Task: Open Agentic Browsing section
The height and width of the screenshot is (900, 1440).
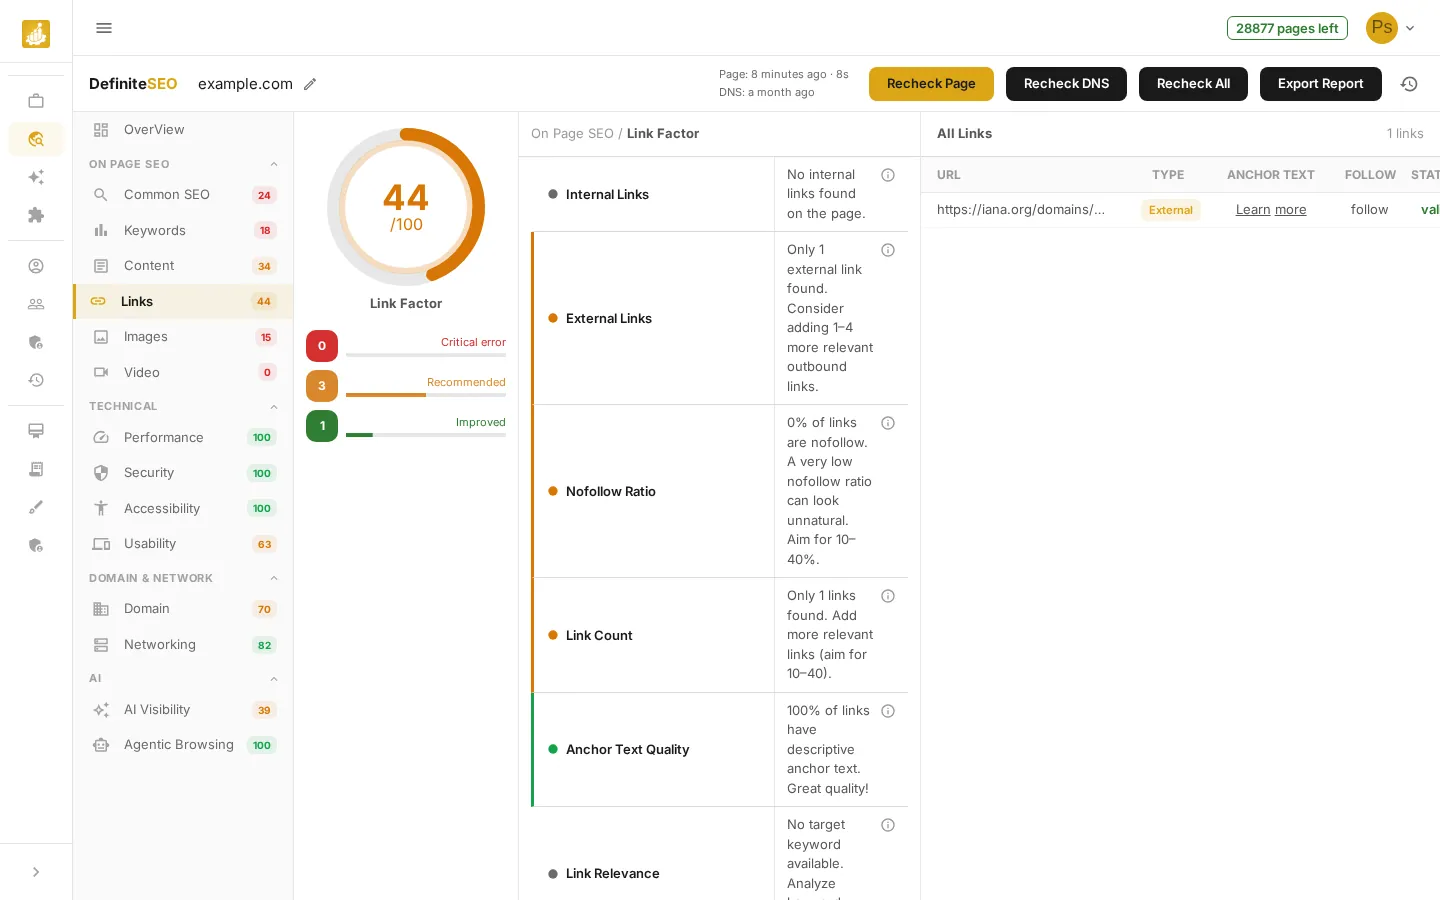Action: (183, 745)
